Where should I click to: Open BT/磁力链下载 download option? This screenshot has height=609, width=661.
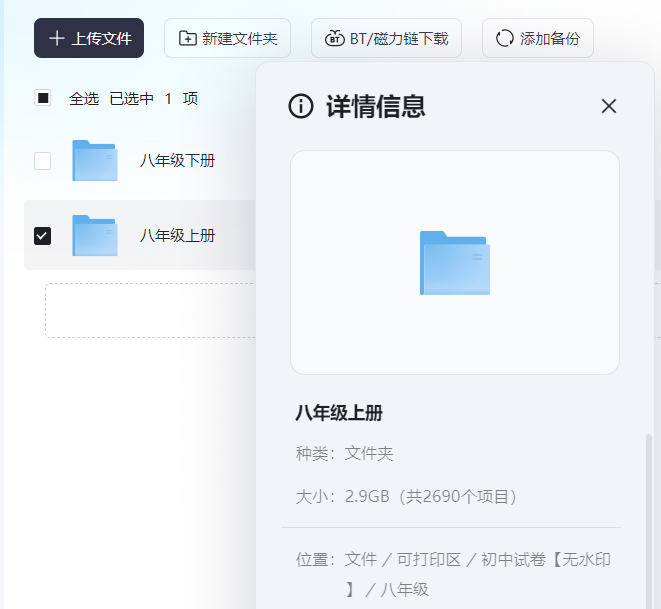click(x=386, y=39)
